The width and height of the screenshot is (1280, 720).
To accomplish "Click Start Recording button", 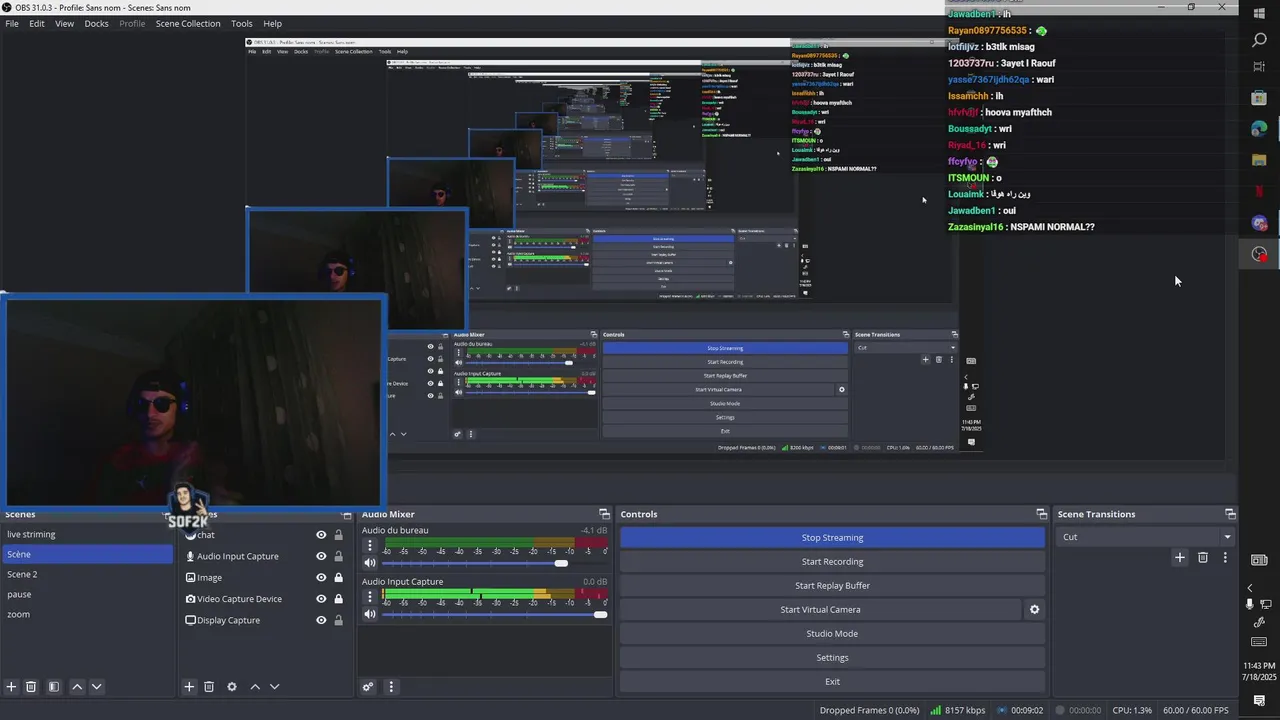I will click(x=832, y=562).
